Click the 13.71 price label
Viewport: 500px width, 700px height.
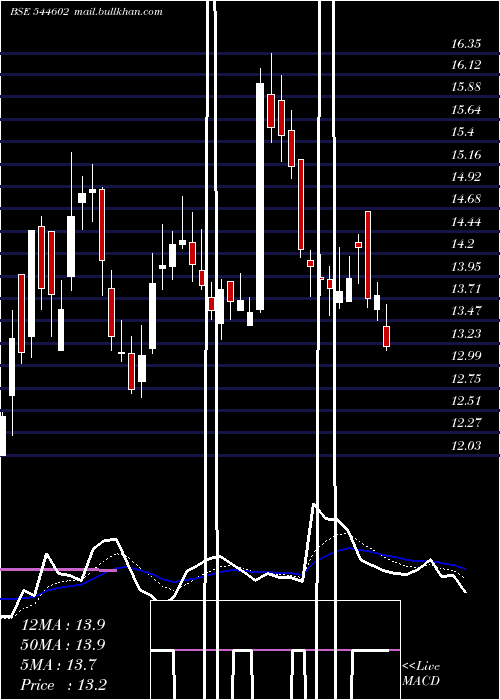(466, 289)
